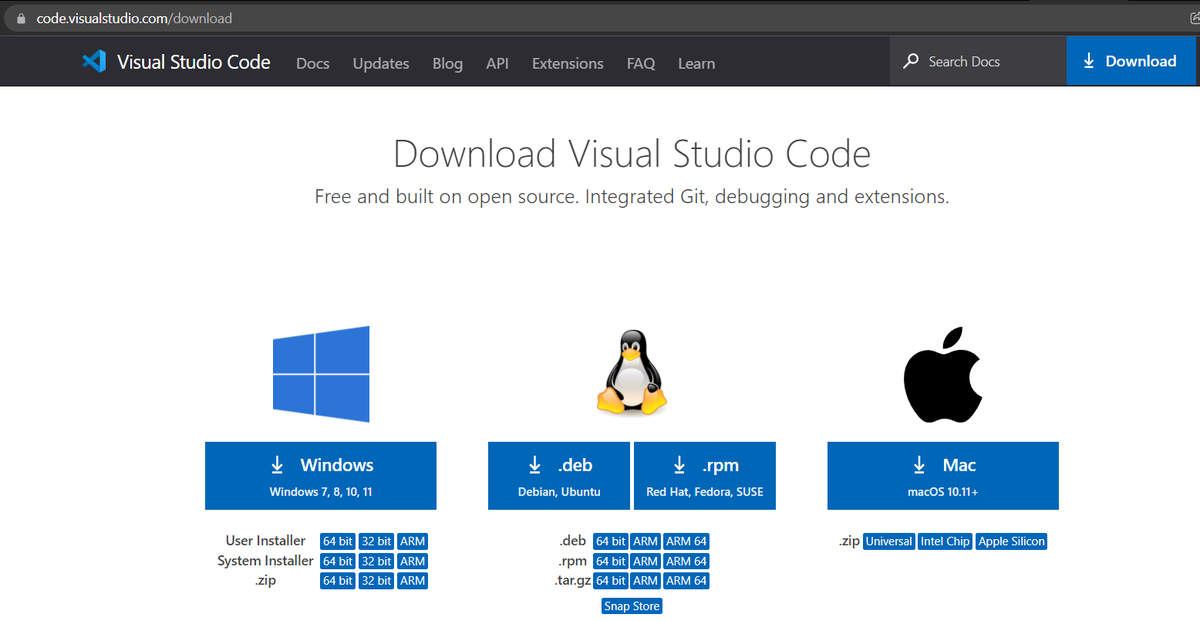Select User Installer 64 bit
This screenshot has height=621, width=1200.
[x=338, y=541]
